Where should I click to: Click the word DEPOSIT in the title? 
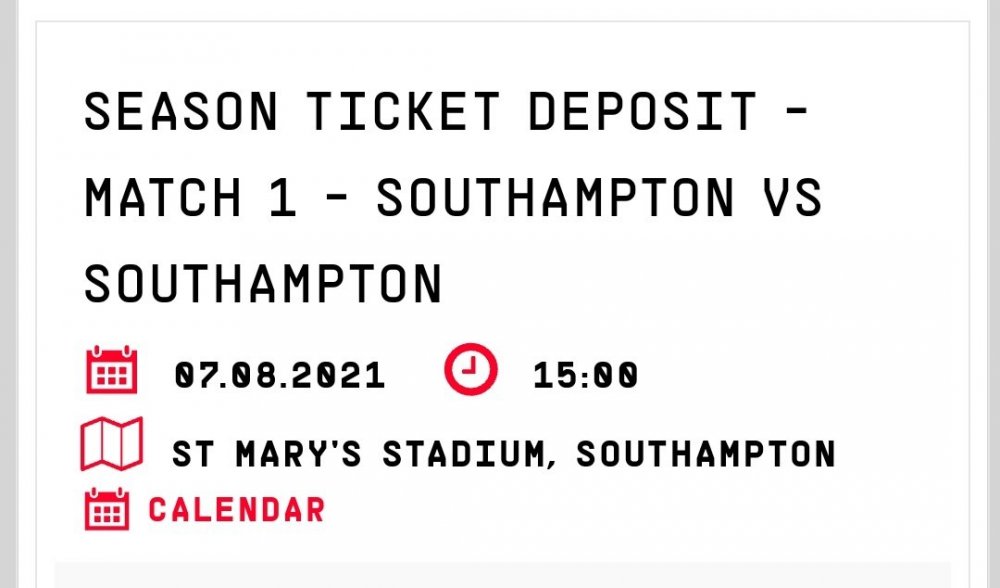coord(641,112)
